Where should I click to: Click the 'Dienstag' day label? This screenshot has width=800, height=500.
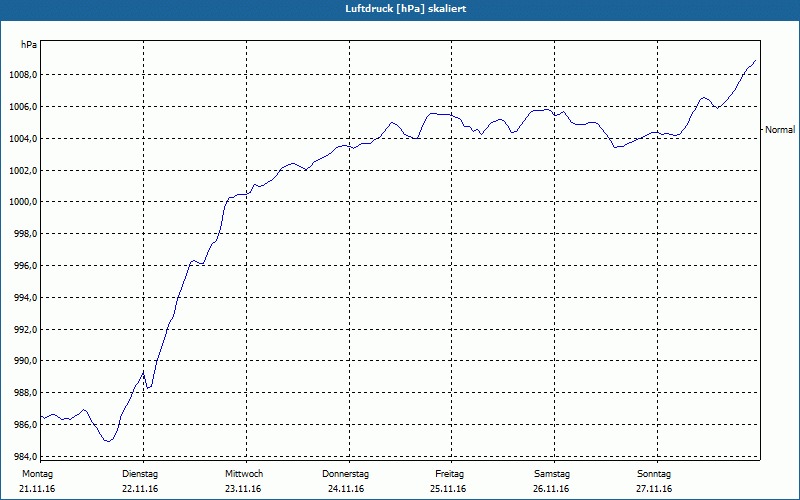coord(140,474)
